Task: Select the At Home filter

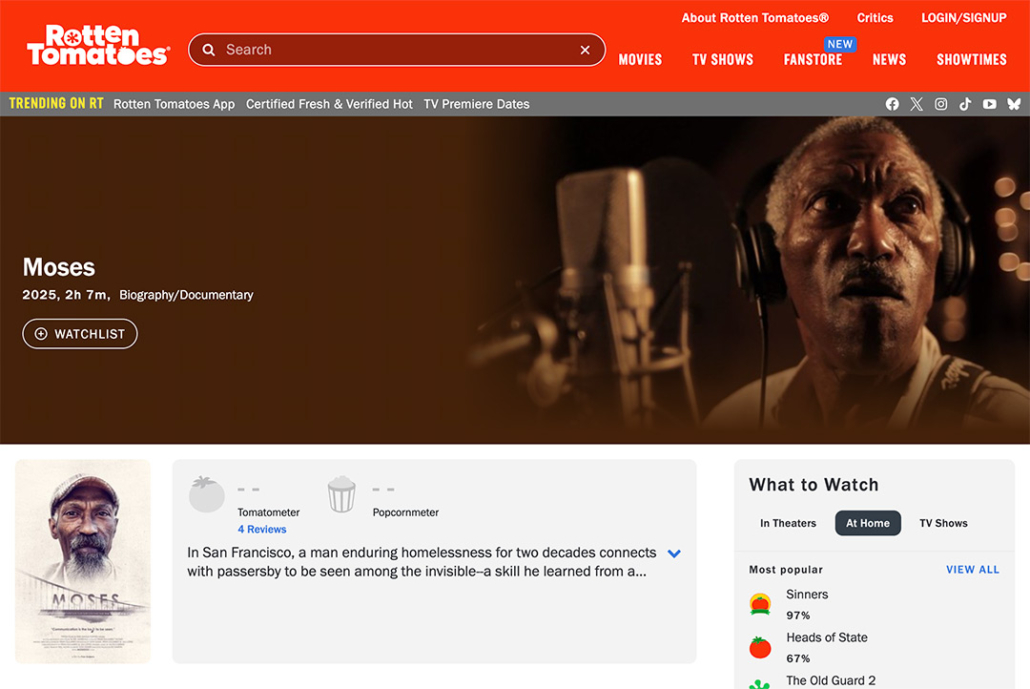Action: pyautogui.click(x=868, y=523)
